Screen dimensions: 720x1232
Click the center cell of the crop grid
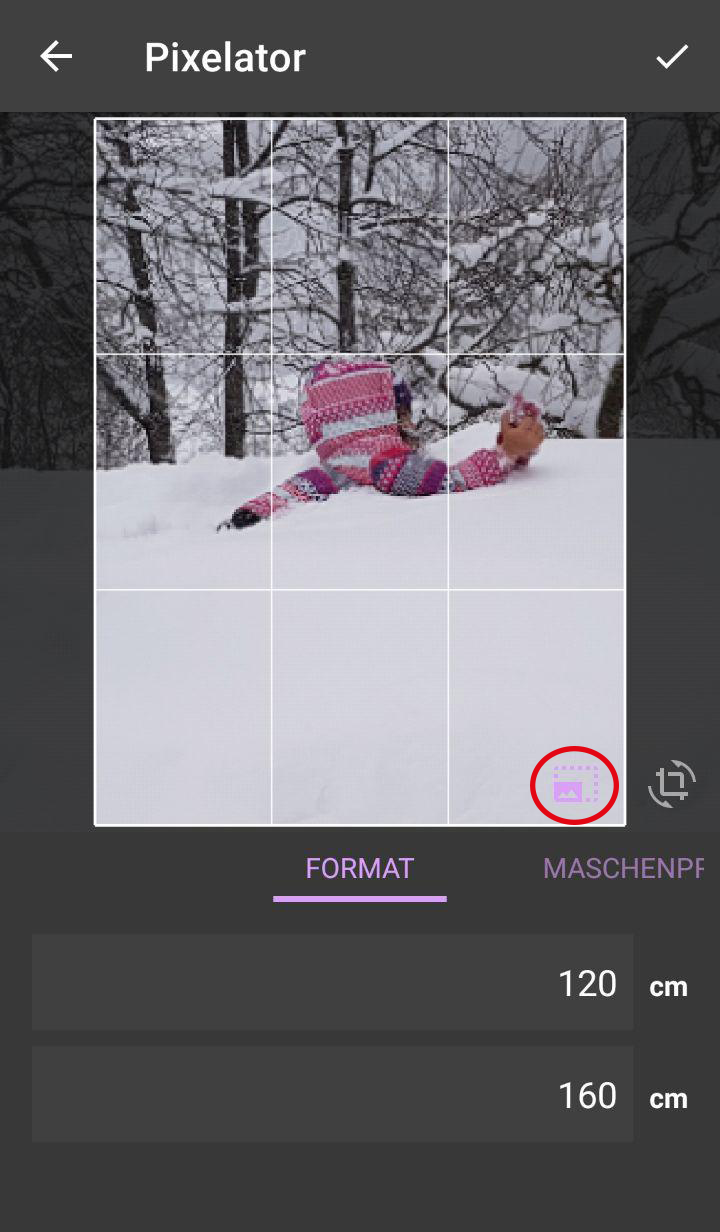pos(360,472)
